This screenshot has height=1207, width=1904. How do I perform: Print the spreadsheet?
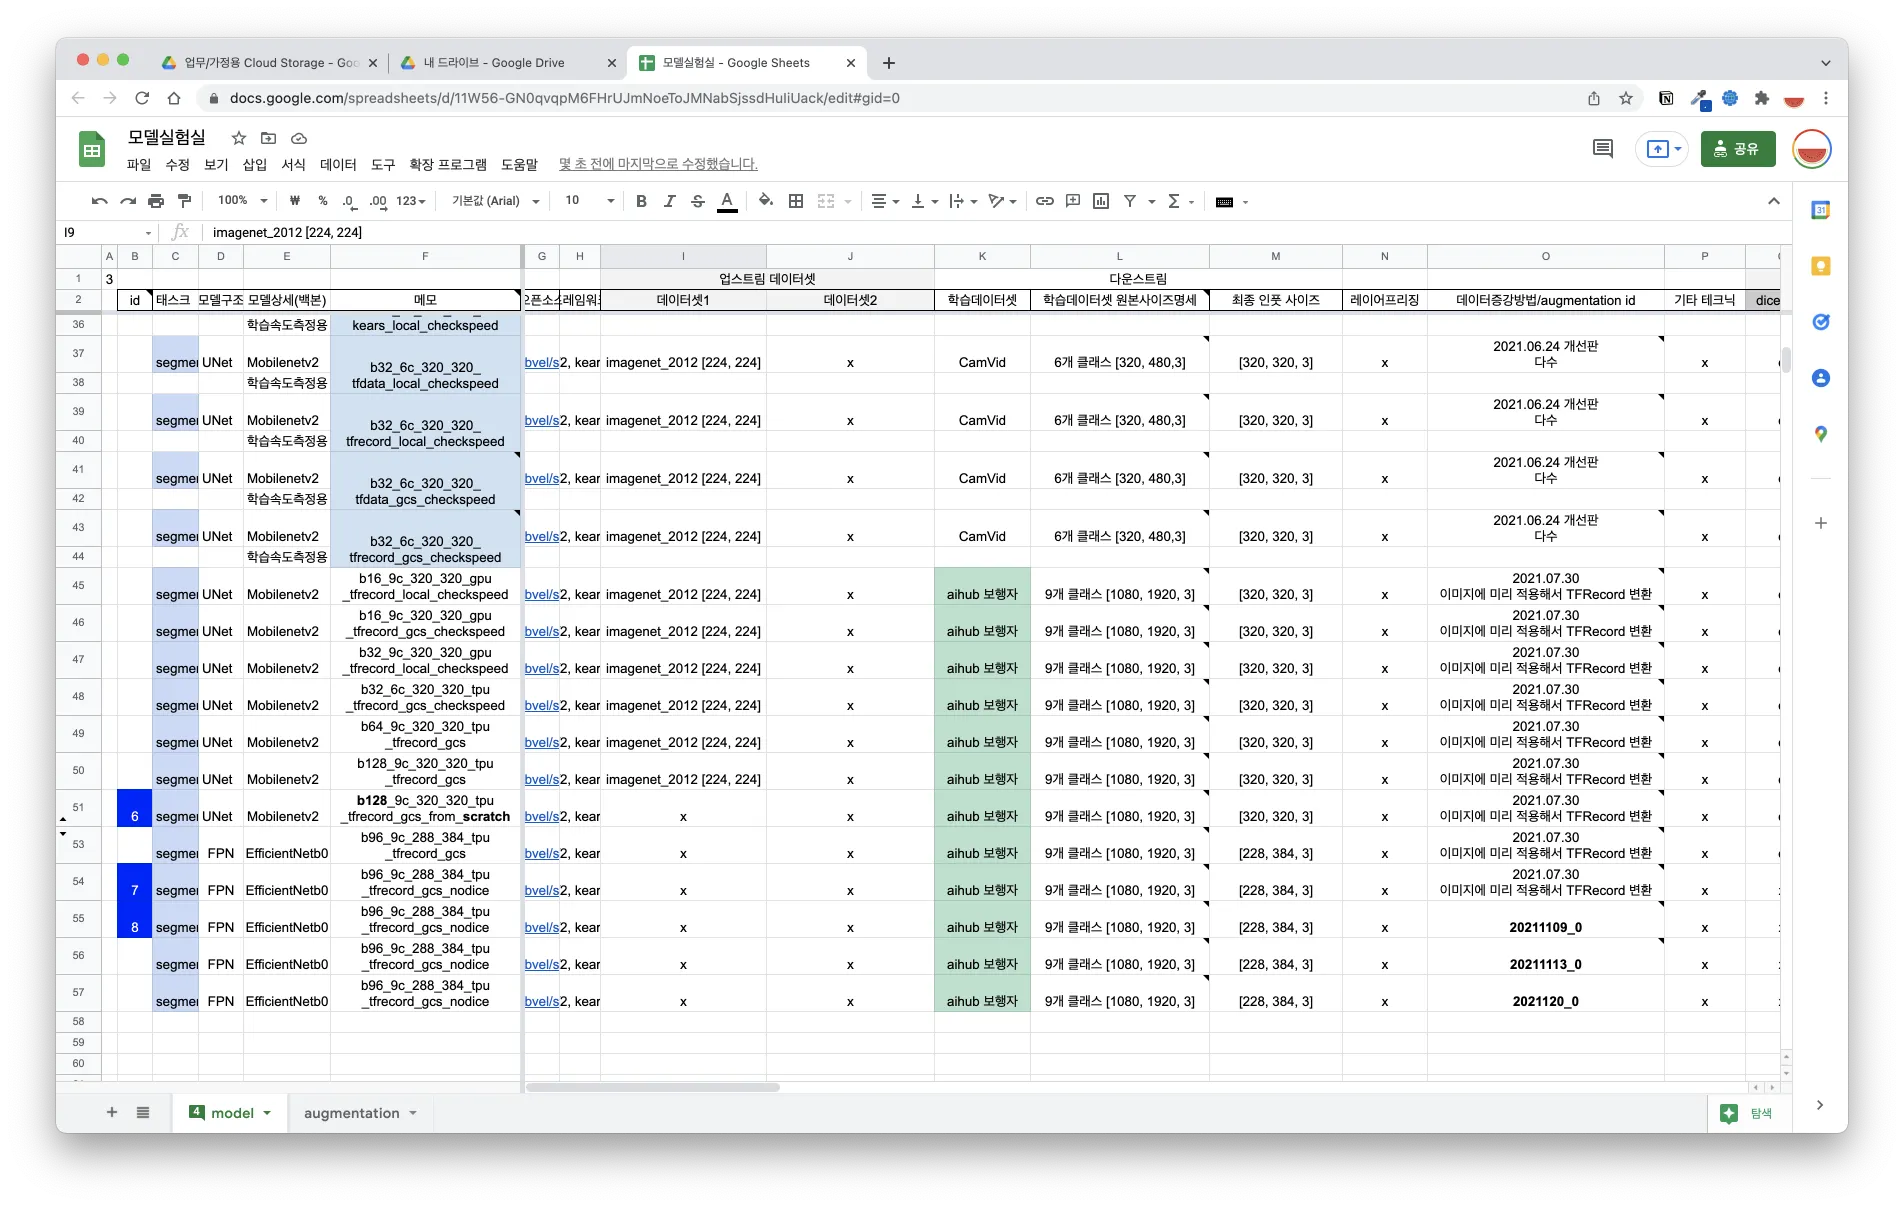click(x=155, y=201)
